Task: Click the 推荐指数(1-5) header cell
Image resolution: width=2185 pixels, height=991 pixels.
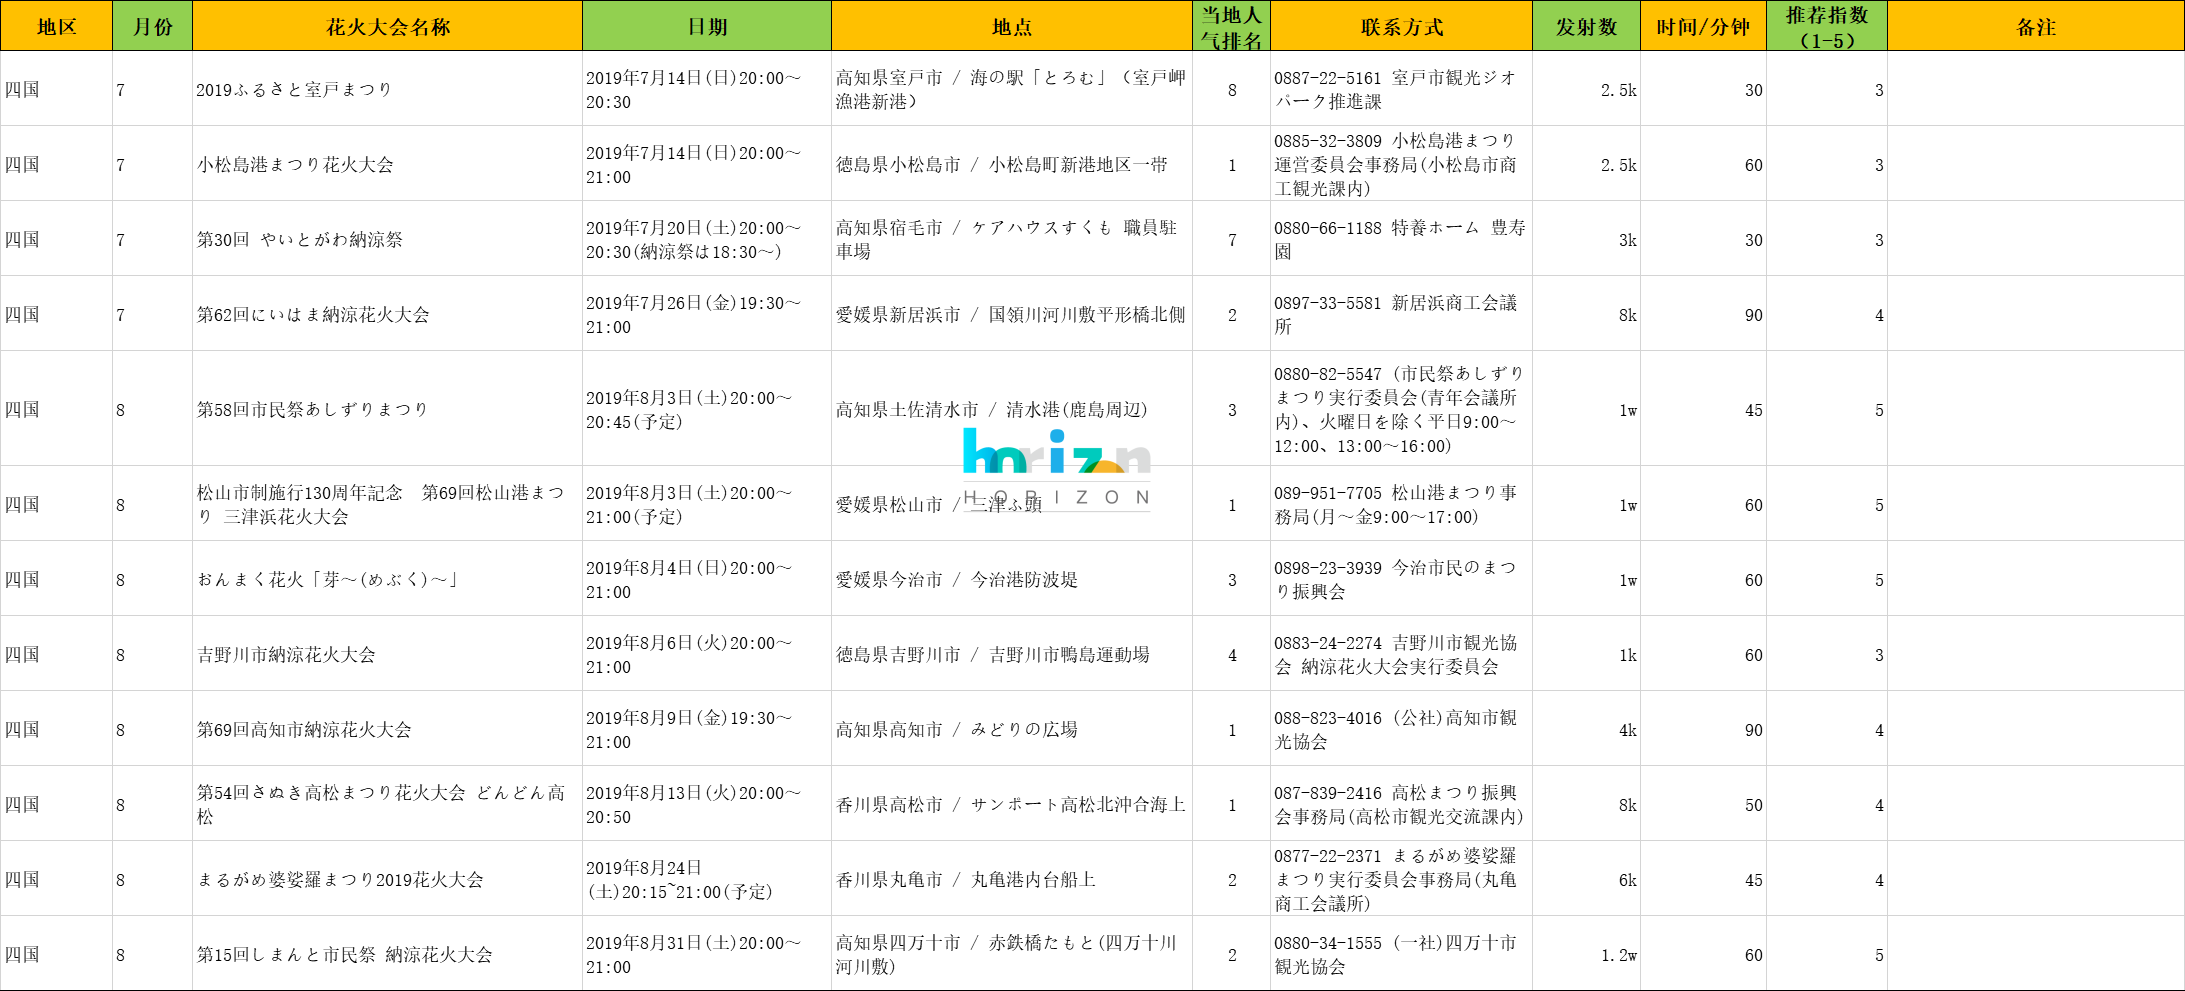Action: 1827,26
